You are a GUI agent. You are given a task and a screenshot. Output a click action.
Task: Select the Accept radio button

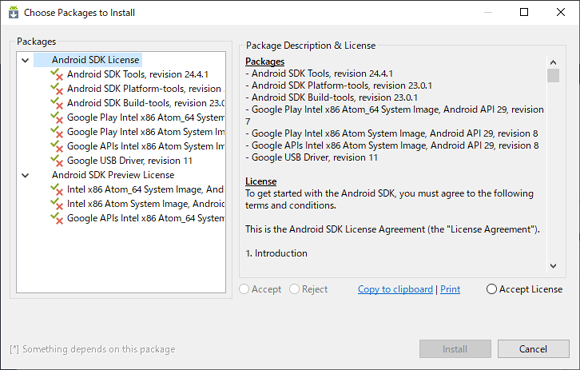pyautogui.click(x=244, y=289)
